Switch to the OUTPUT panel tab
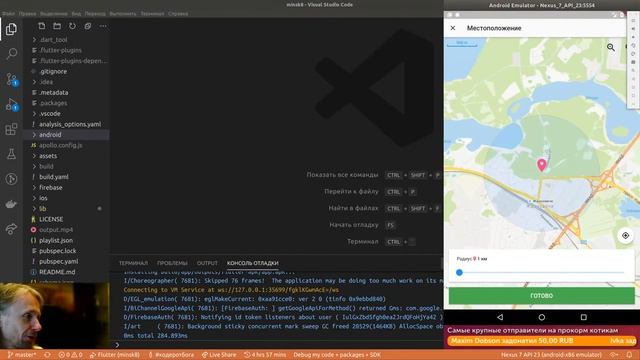 pos(207,263)
